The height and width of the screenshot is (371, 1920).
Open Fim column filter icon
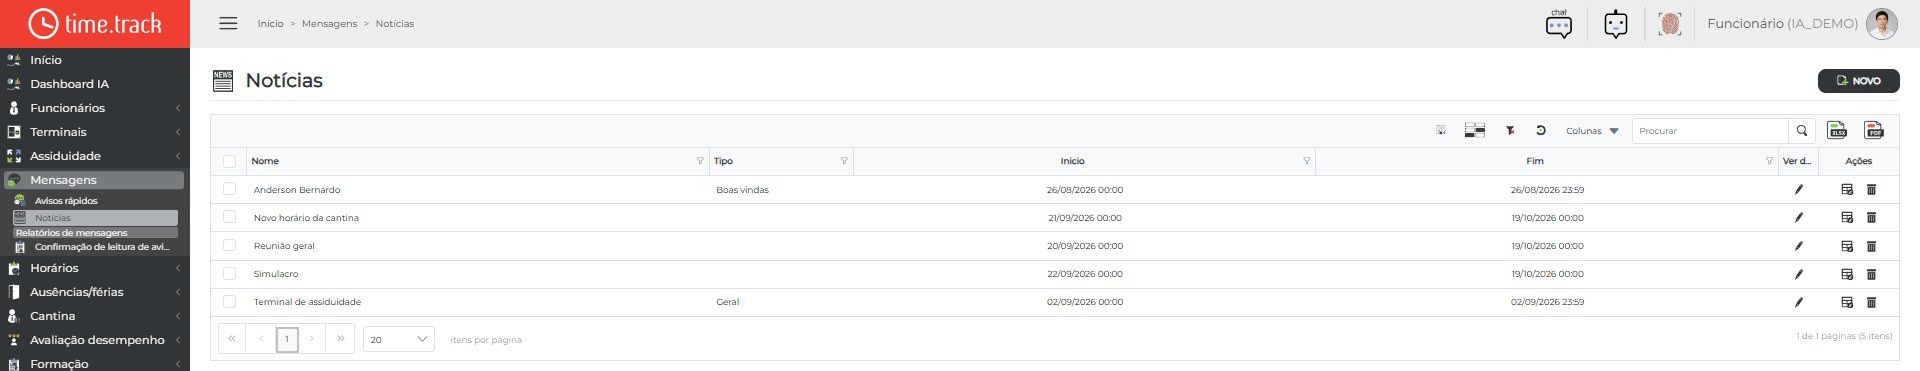1769,161
